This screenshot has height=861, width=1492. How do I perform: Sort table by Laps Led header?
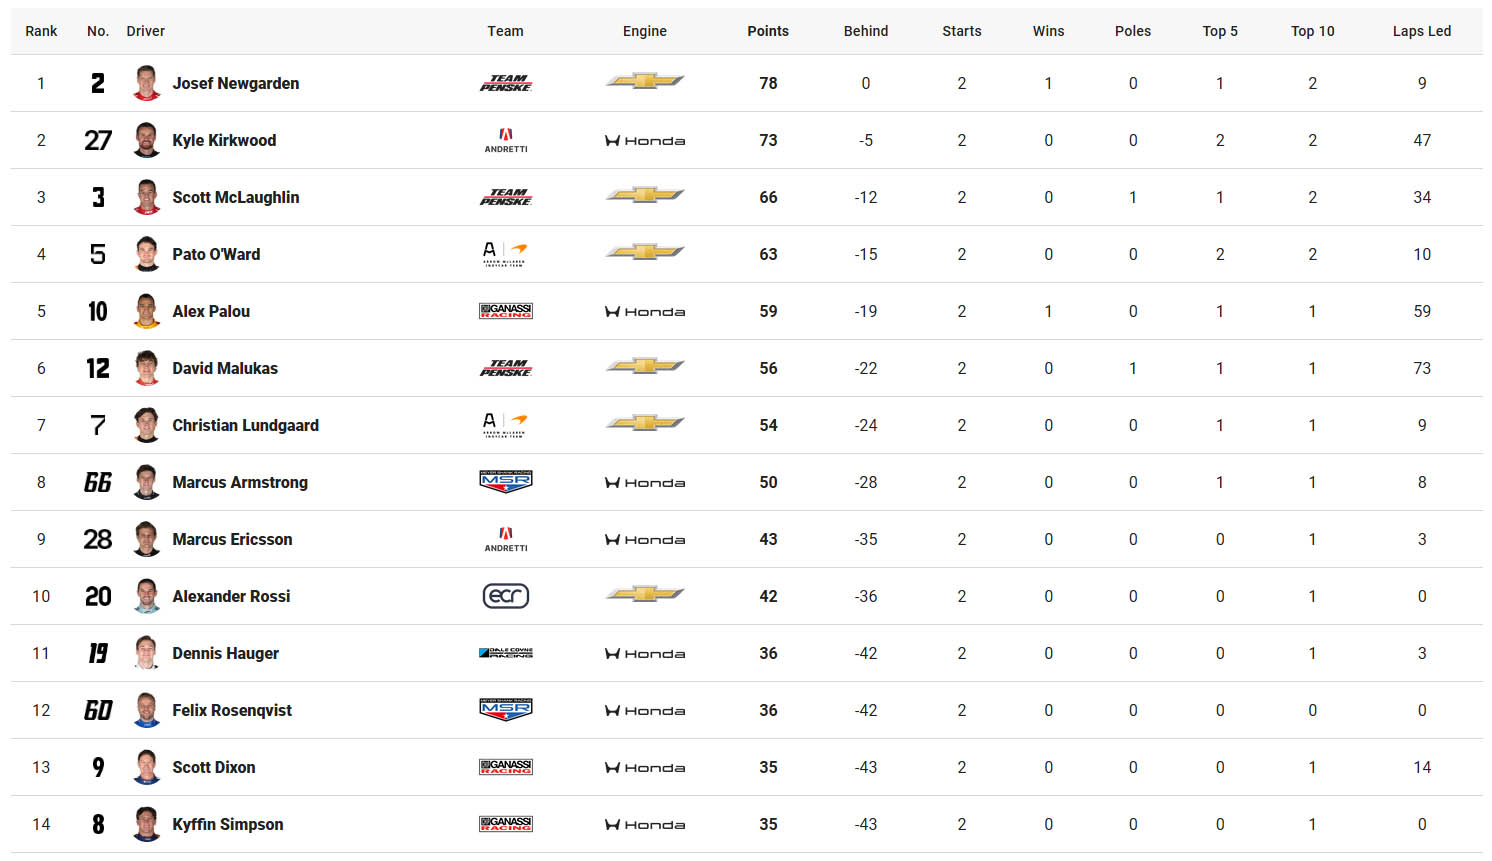[1421, 31]
